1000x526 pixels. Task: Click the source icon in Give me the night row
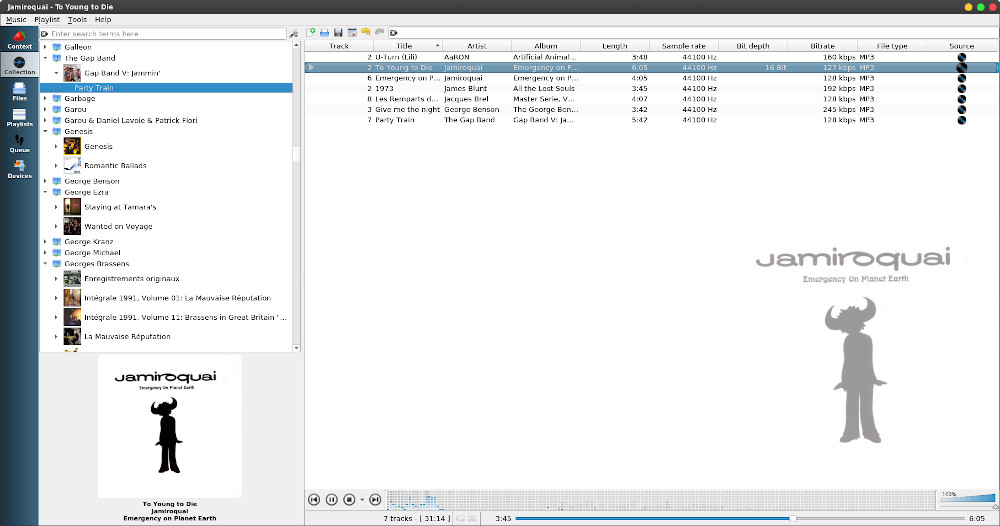click(962, 110)
